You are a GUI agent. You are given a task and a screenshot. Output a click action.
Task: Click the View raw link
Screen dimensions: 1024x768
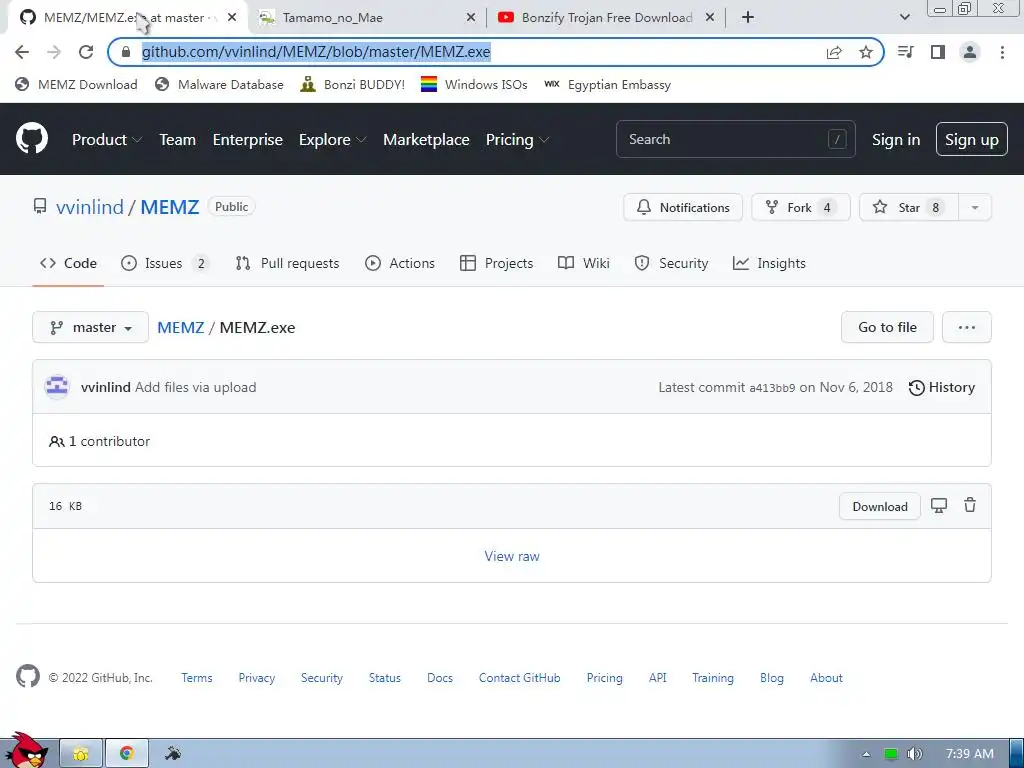[512, 556]
